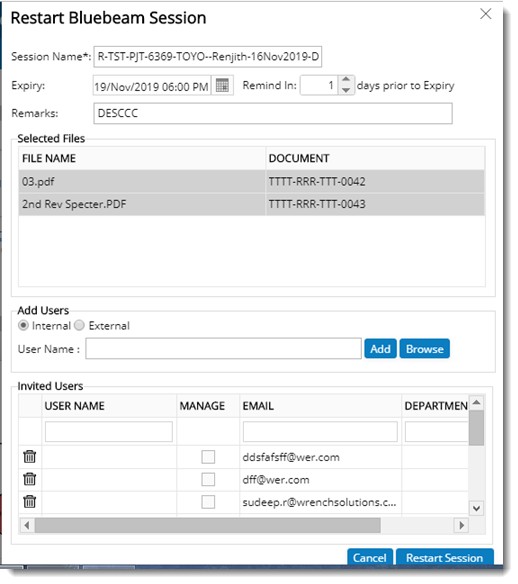The width and height of the screenshot is (518, 584).
Task: Click the Browse users button
Action: point(425,349)
